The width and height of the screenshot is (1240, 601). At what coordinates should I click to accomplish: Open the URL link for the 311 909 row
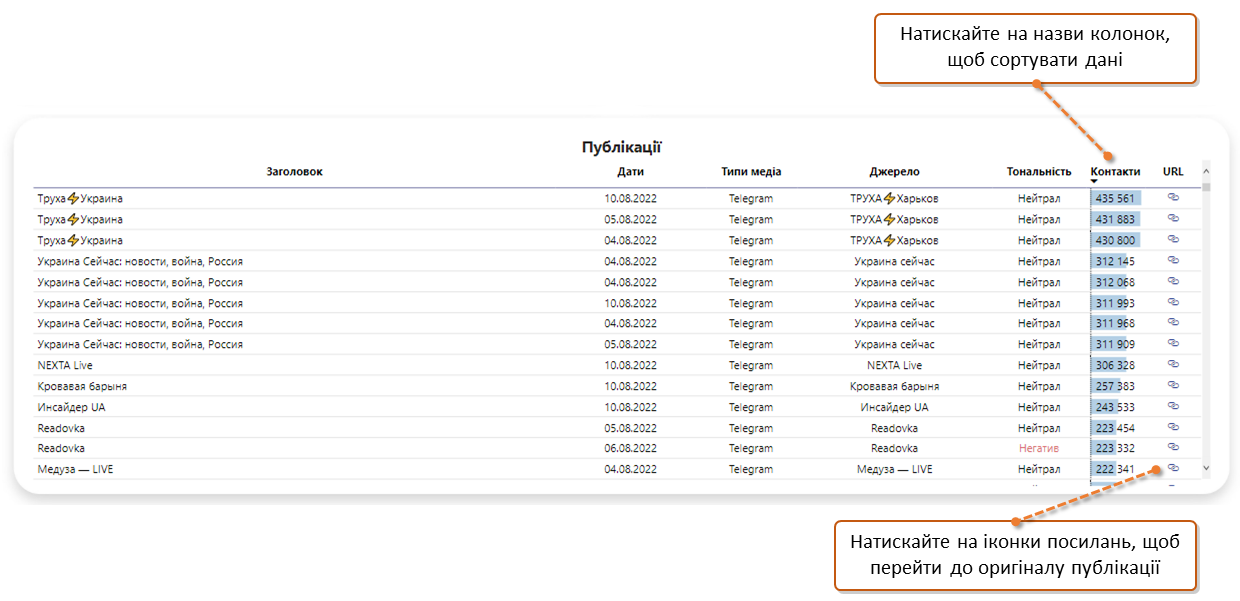pos(1173,344)
